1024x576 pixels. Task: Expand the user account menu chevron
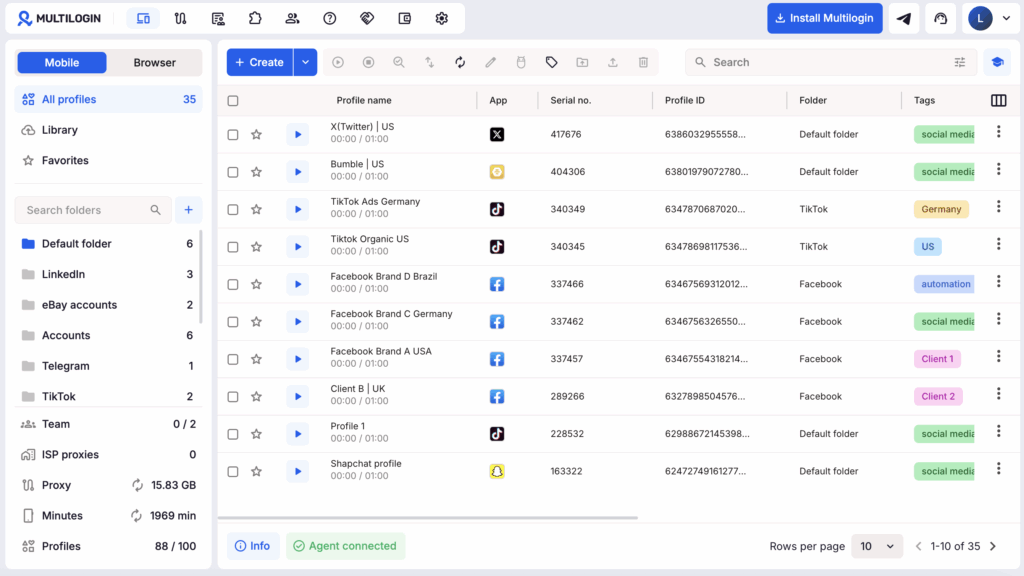click(x=1006, y=18)
